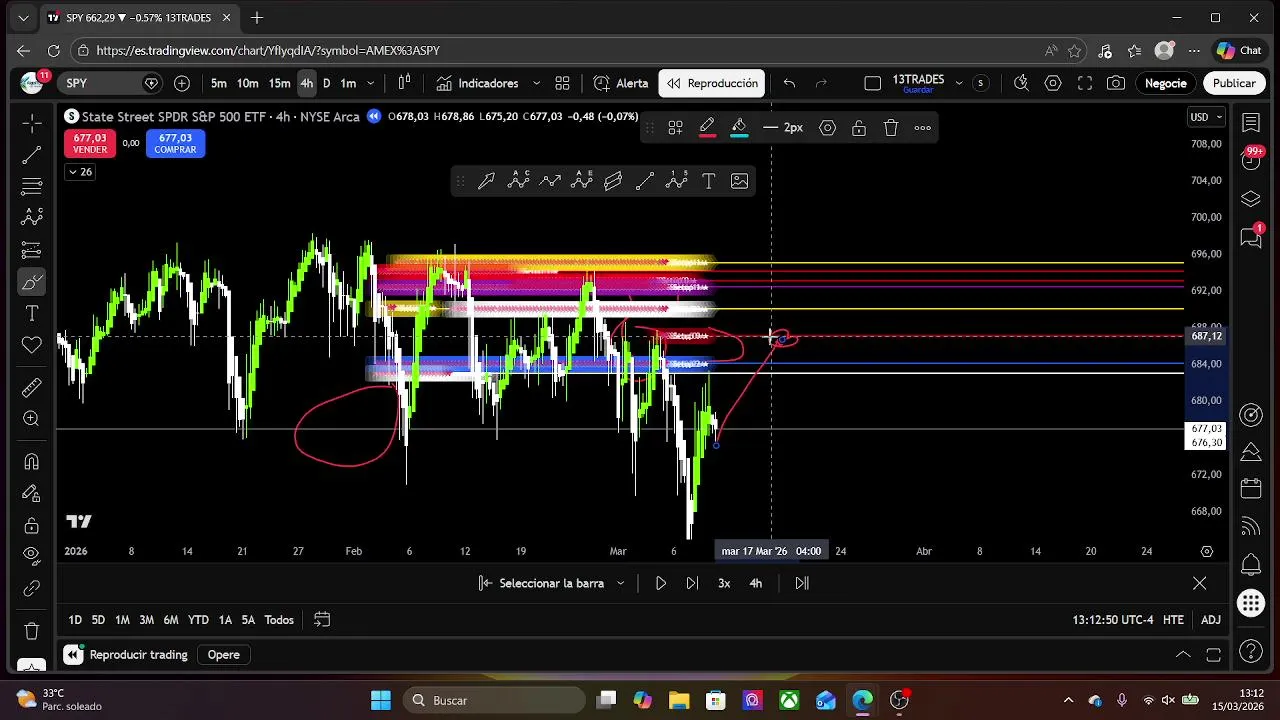The width and height of the screenshot is (1280, 720).
Task: Activate the zoom in tool
Action: [31, 419]
